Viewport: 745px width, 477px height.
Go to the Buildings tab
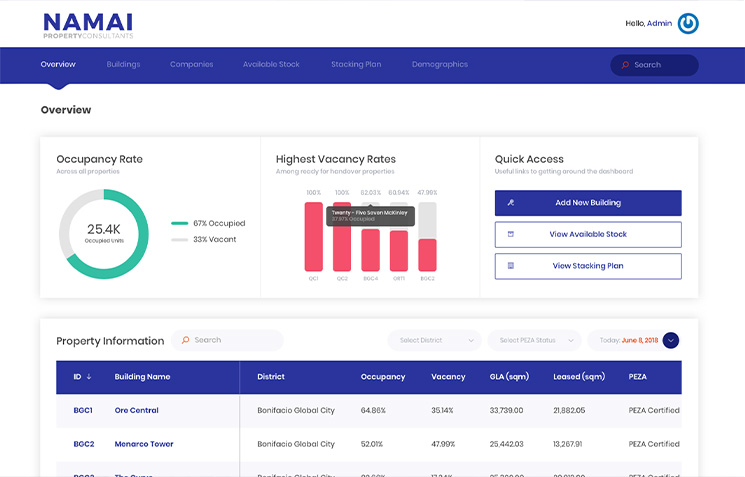coord(123,65)
